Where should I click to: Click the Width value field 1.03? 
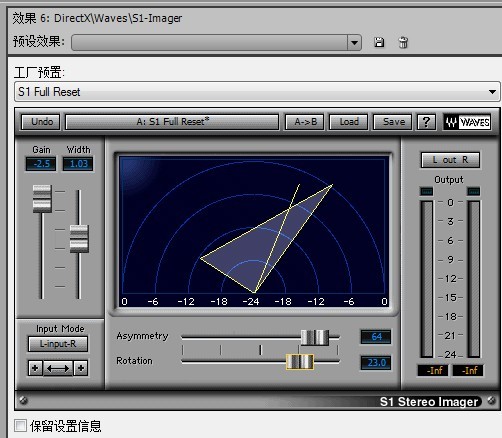pos(78,164)
